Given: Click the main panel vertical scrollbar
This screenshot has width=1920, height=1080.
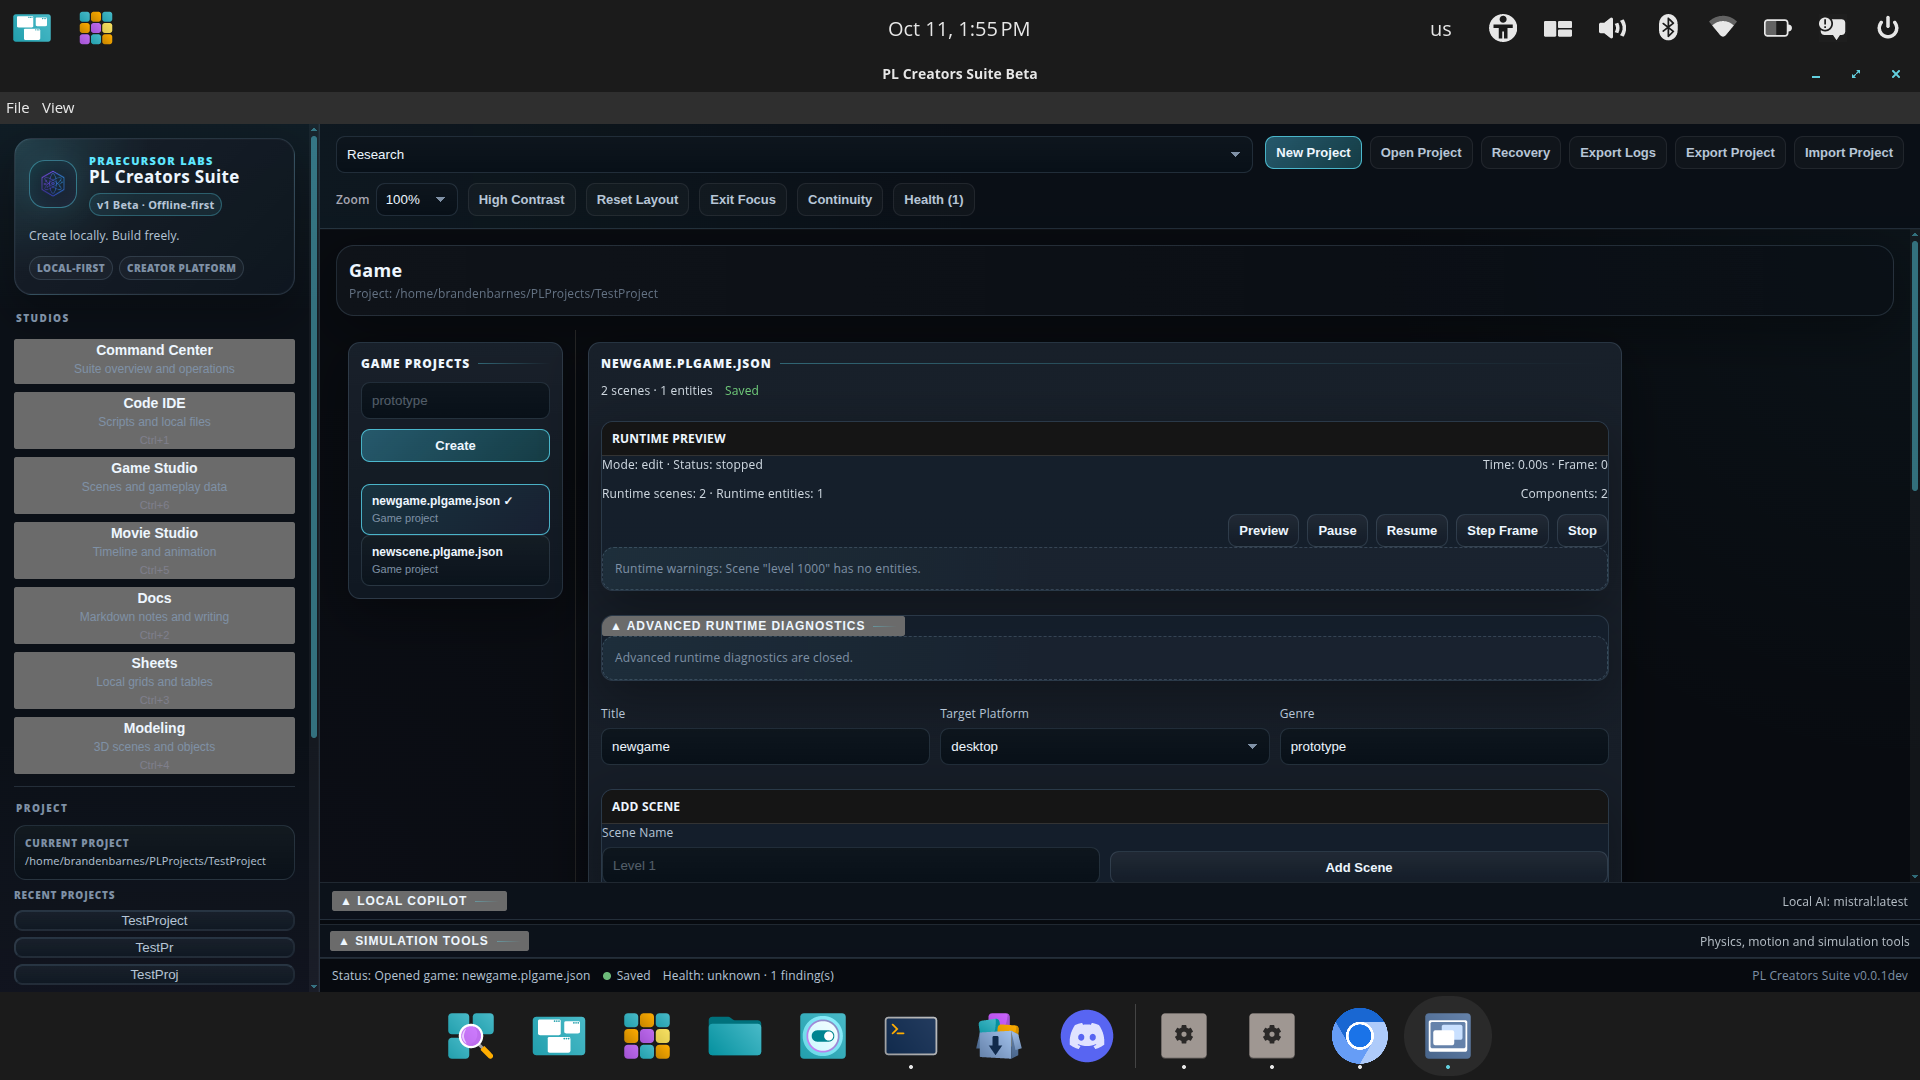Looking at the screenshot, I should [x=1914, y=366].
